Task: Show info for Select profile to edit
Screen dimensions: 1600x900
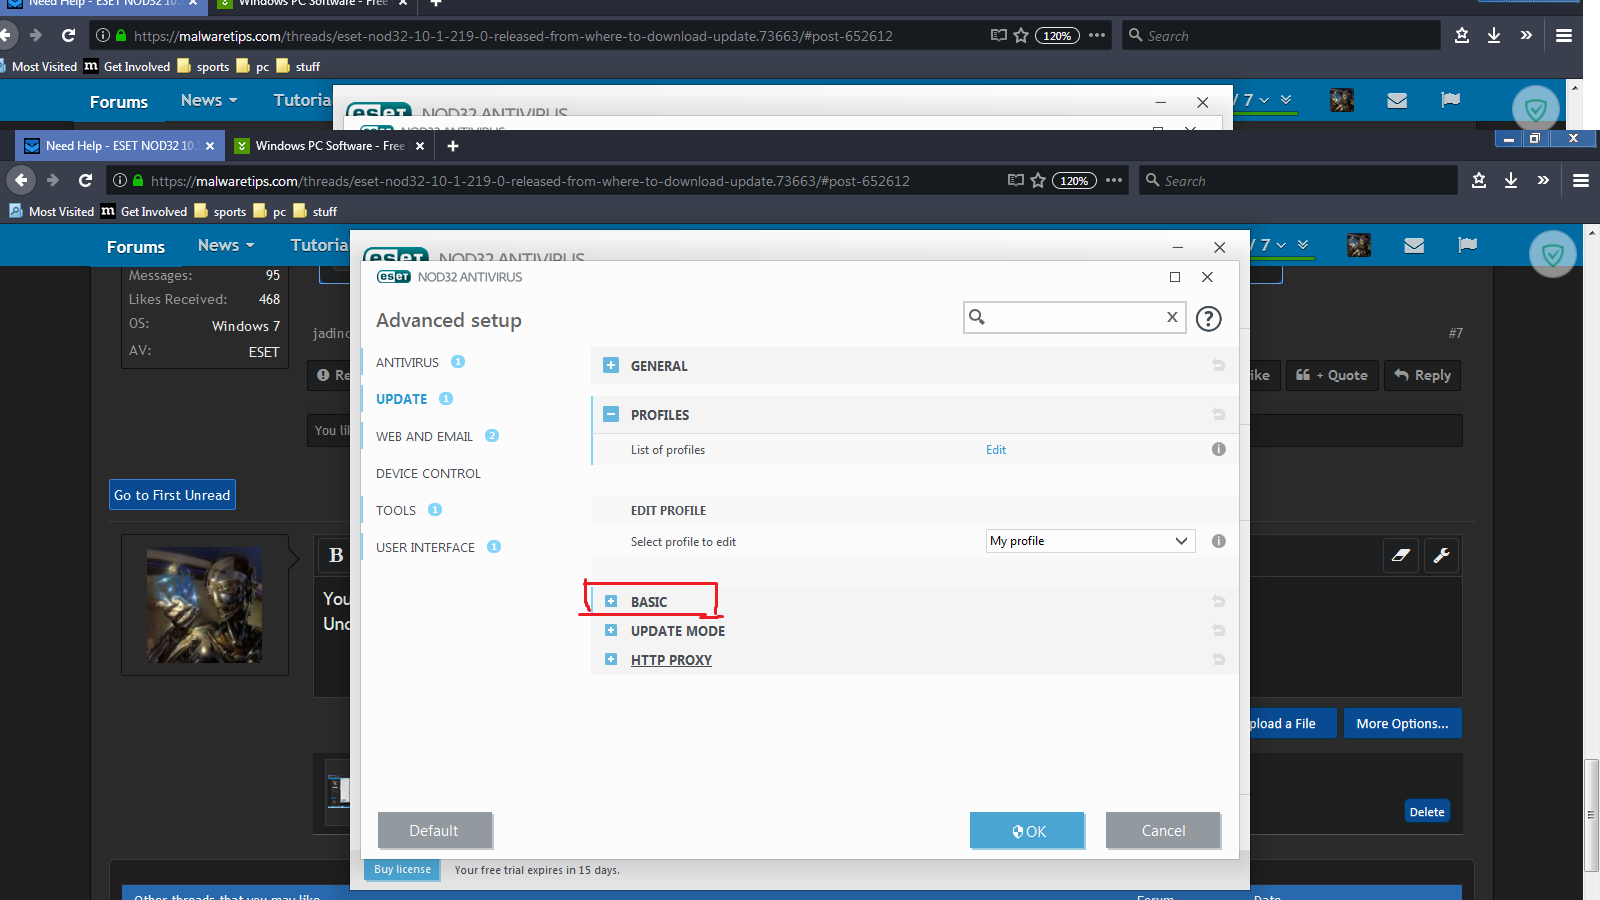Action: 1218,541
